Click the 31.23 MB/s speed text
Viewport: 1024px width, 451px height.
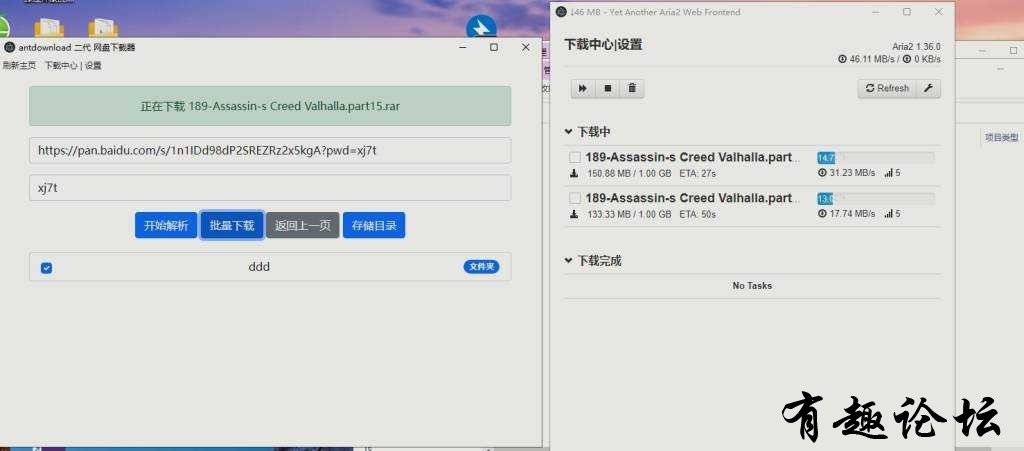[852, 174]
